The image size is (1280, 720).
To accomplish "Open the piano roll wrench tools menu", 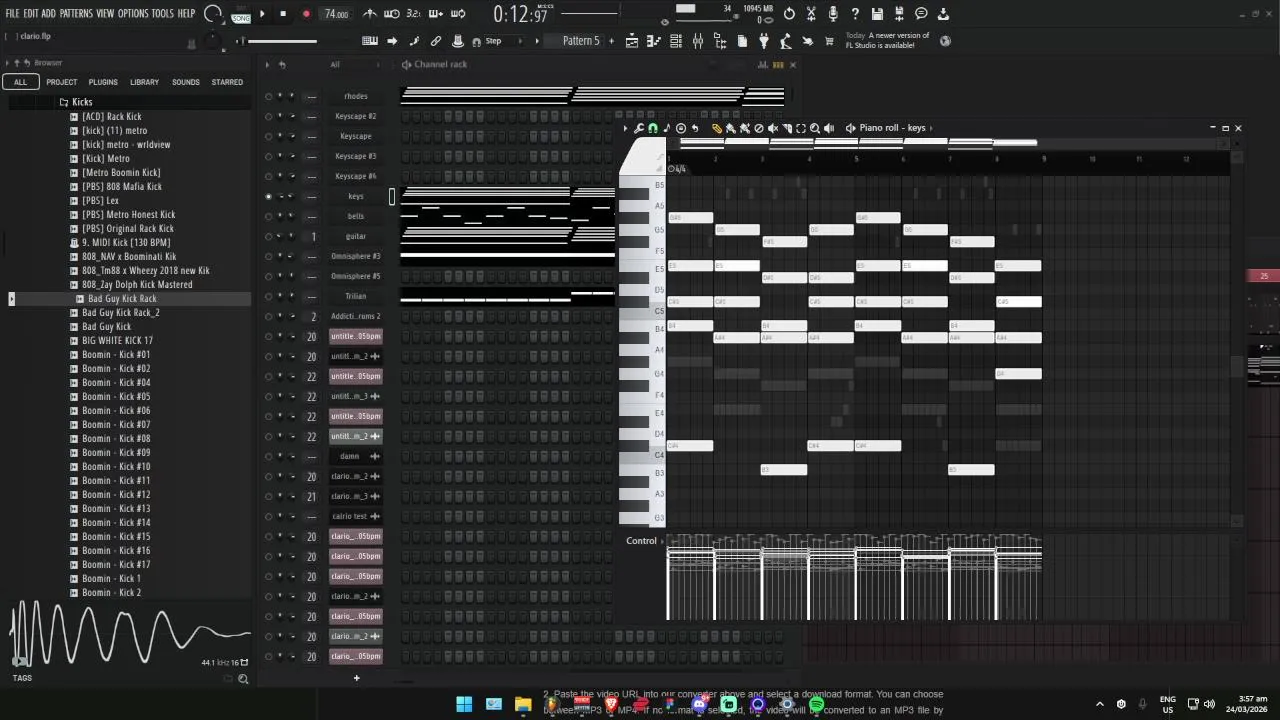I will coord(639,128).
